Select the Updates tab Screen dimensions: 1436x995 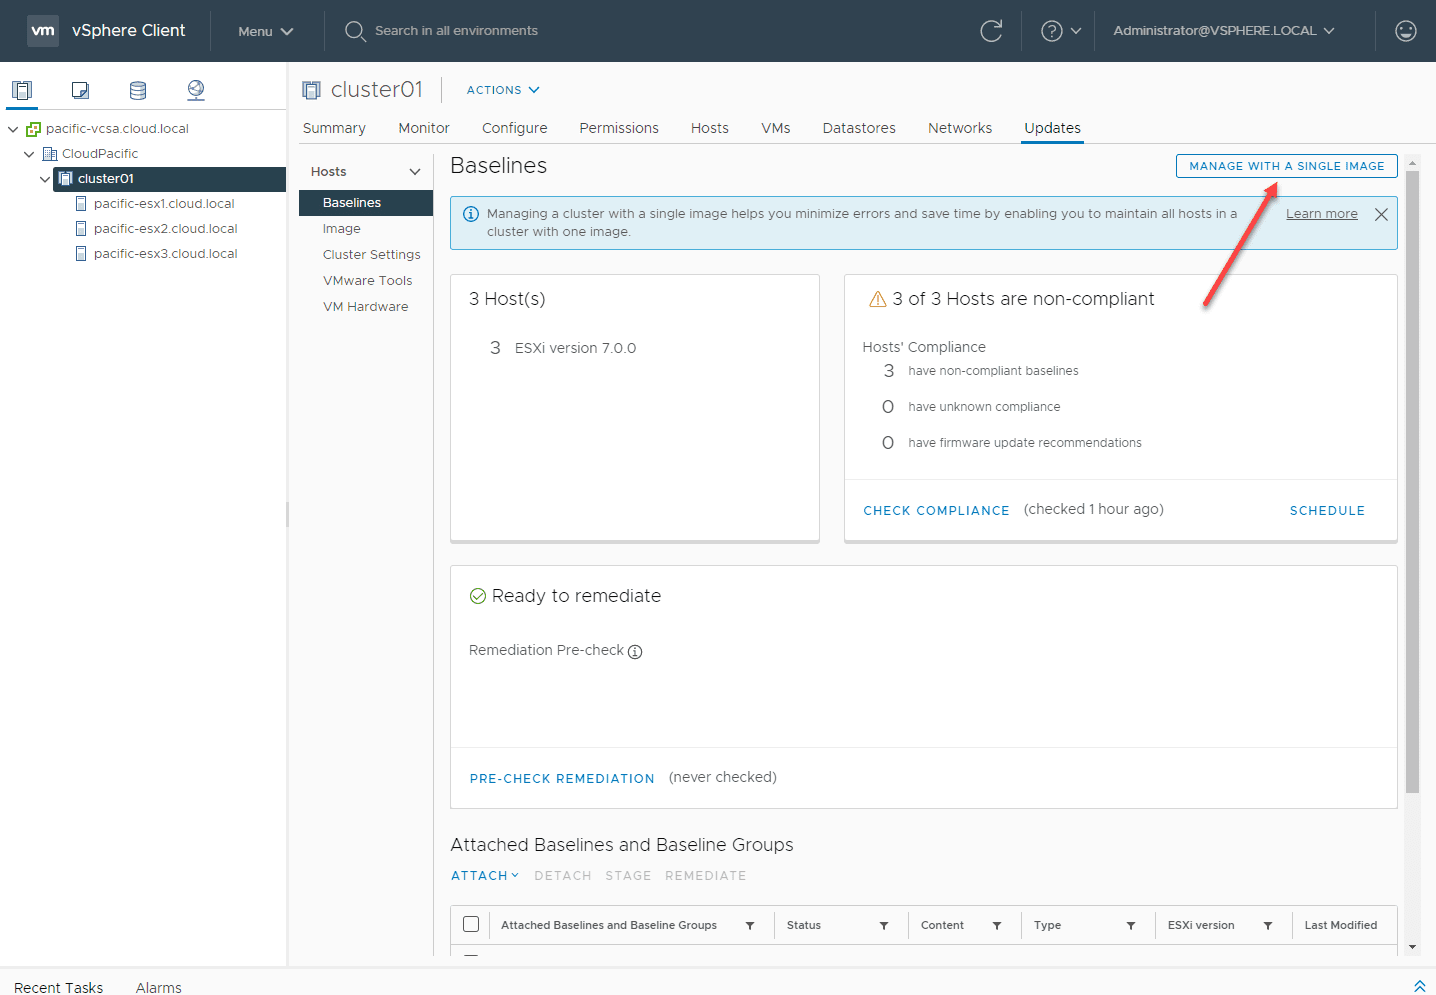pos(1052,128)
